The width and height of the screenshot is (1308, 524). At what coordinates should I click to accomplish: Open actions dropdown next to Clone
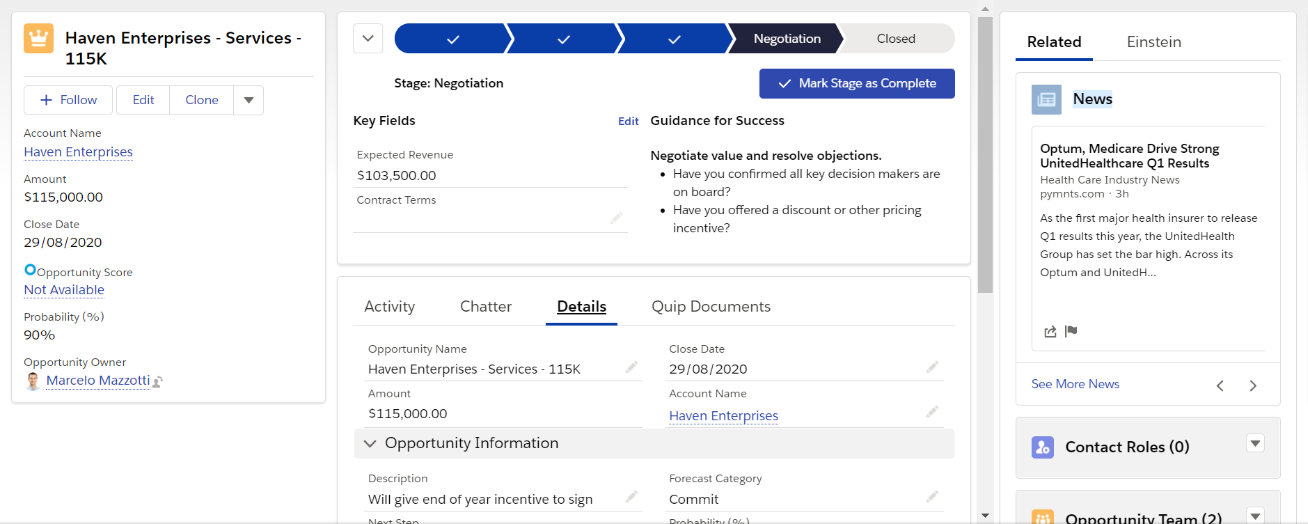pyautogui.click(x=249, y=100)
